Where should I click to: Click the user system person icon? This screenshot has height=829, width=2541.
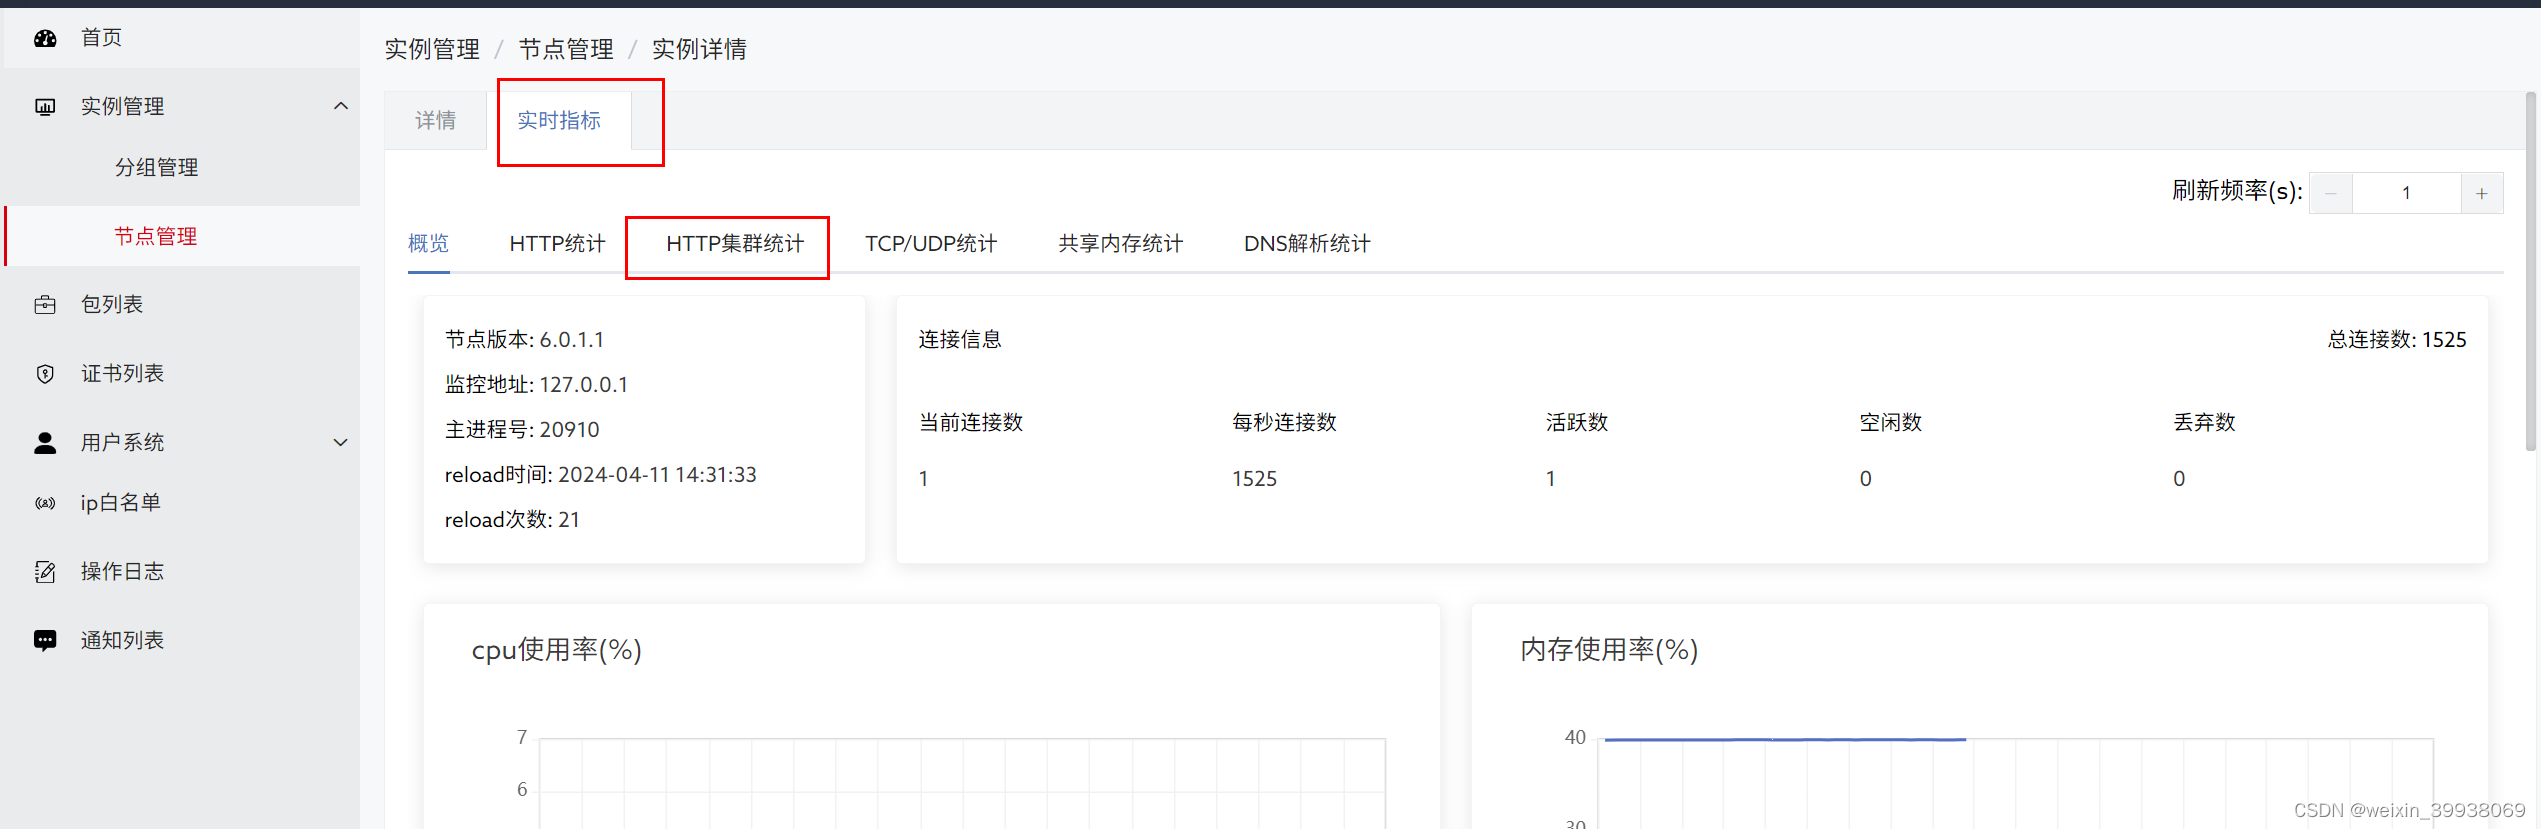[x=45, y=443]
